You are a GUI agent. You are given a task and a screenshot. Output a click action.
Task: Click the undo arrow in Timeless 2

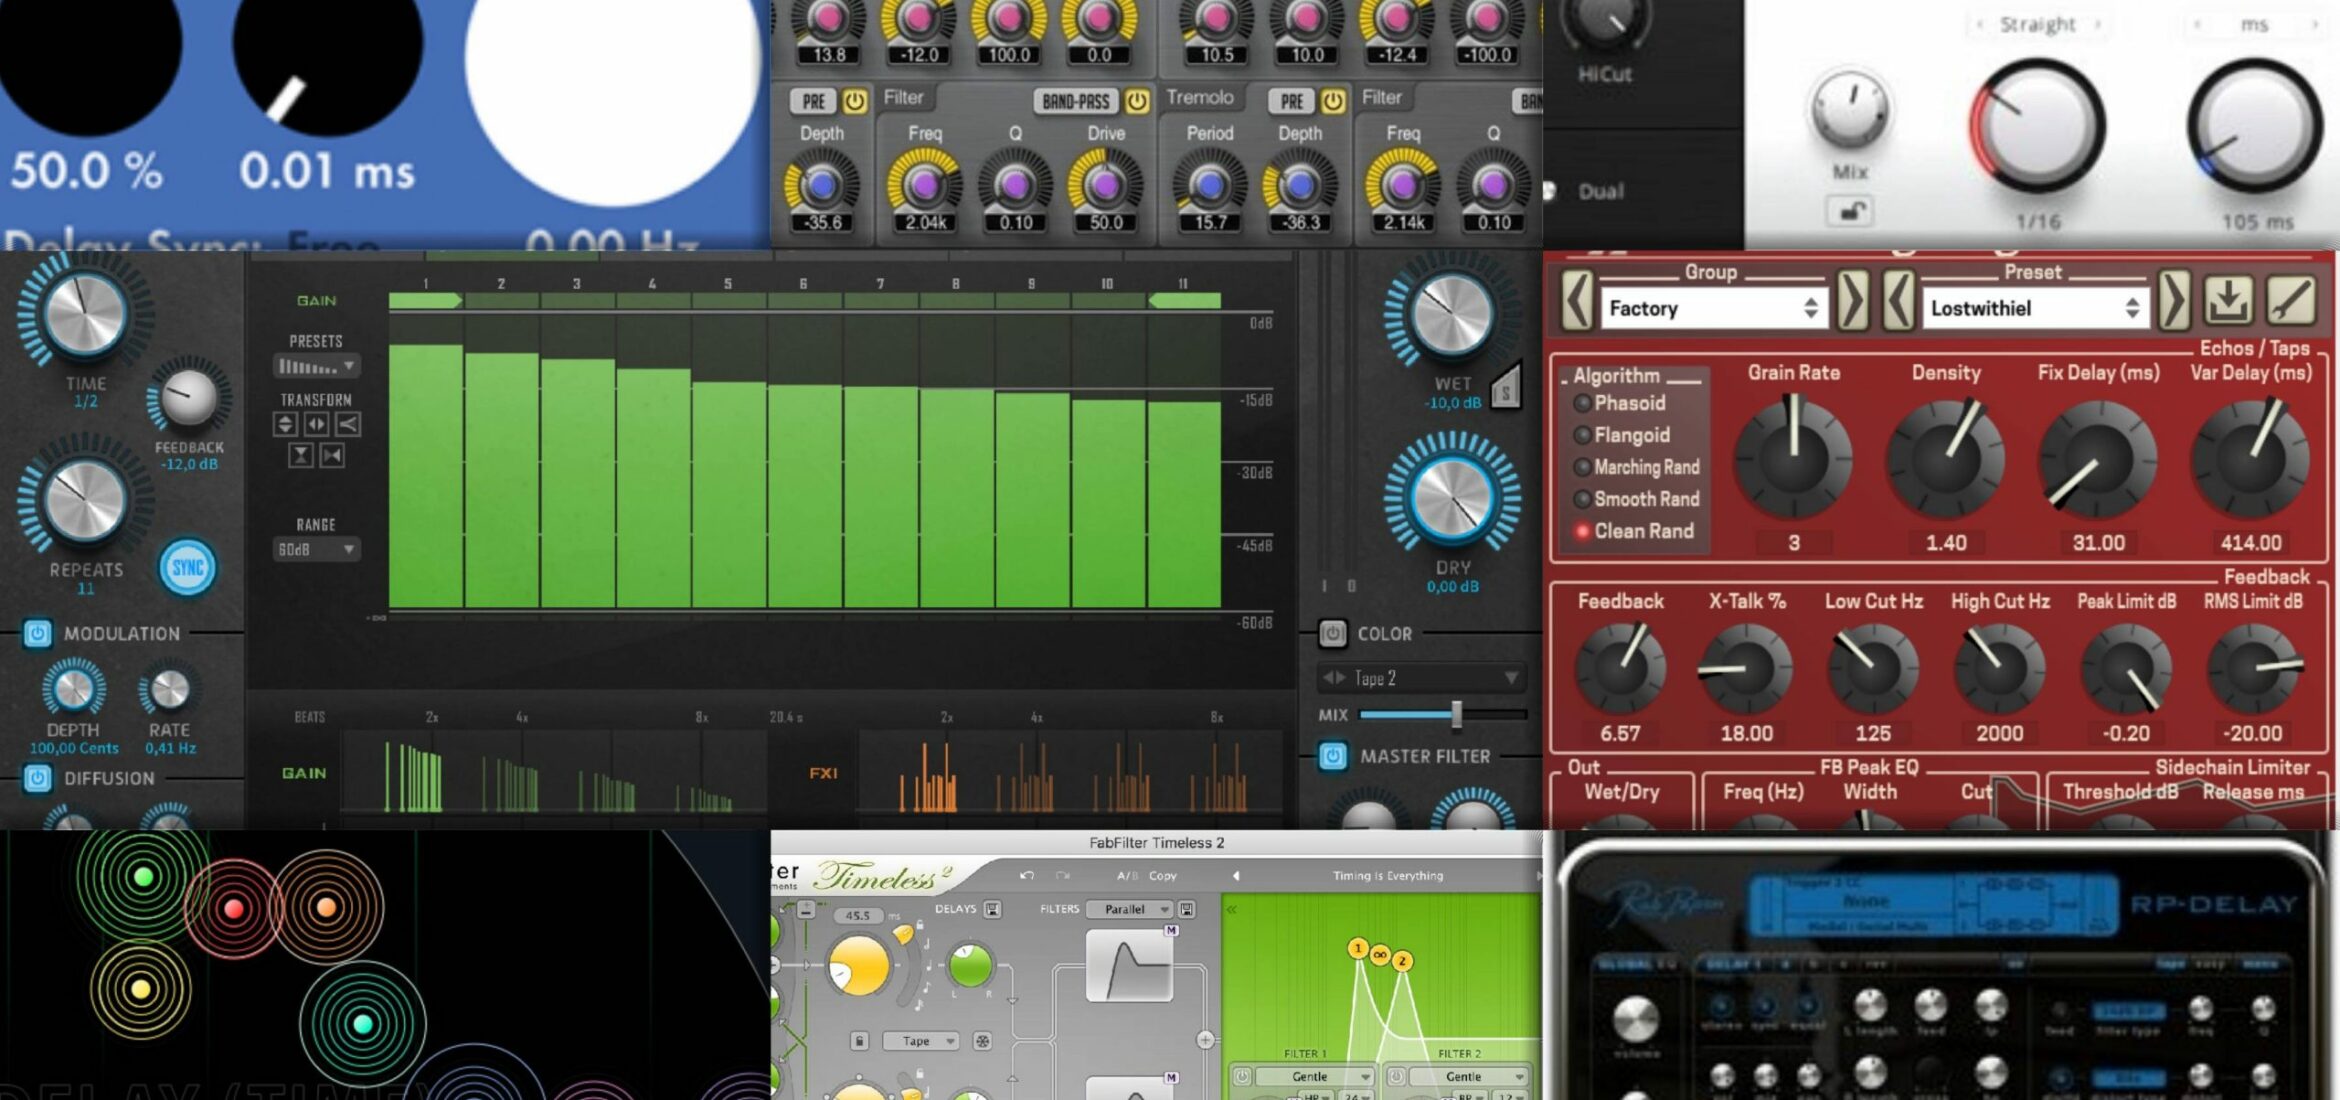(1027, 875)
